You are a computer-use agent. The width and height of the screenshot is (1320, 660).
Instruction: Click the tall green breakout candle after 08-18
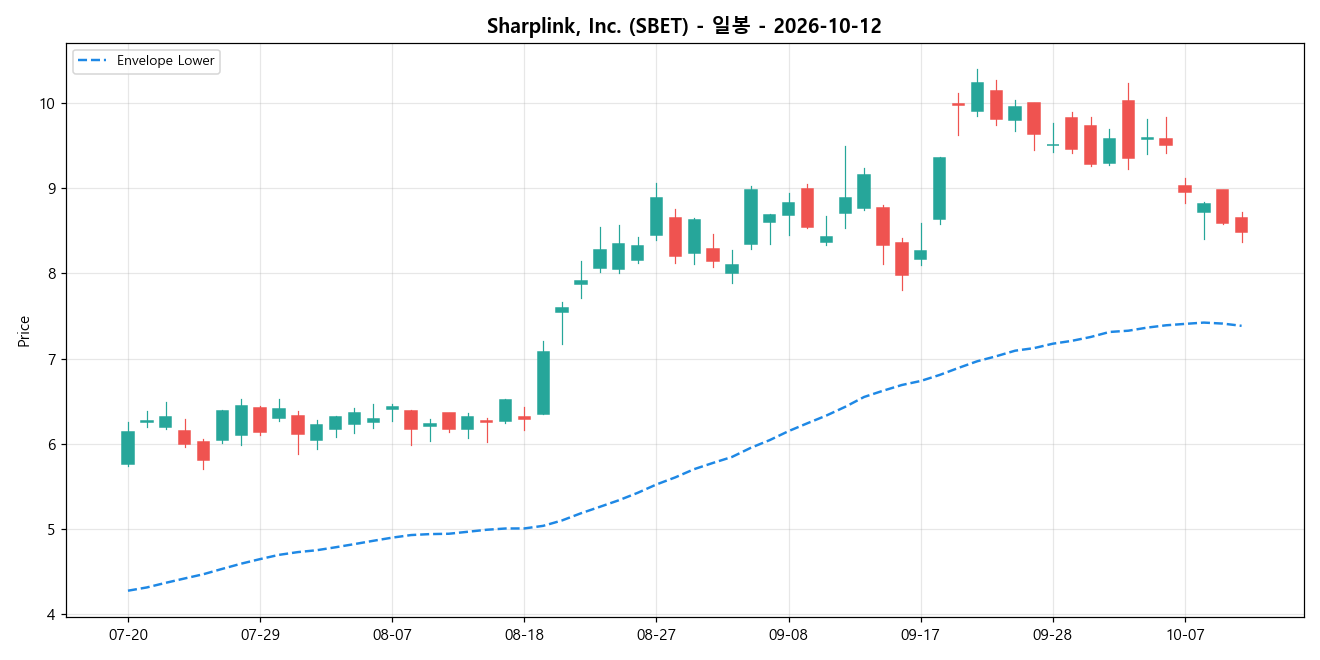(543, 383)
